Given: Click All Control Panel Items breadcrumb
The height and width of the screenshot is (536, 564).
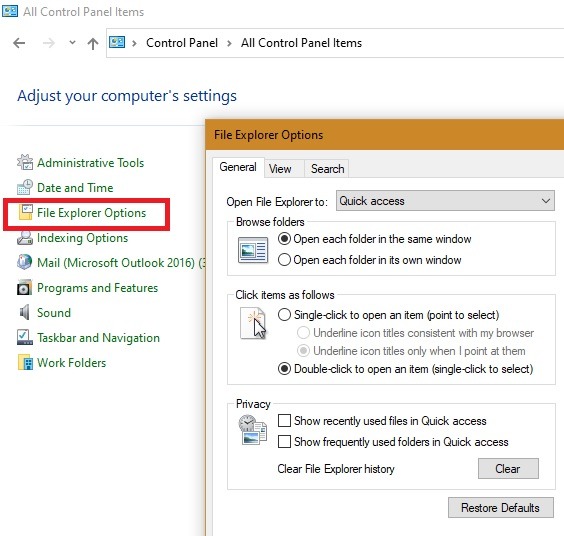Looking at the screenshot, I should (x=301, y=43).
